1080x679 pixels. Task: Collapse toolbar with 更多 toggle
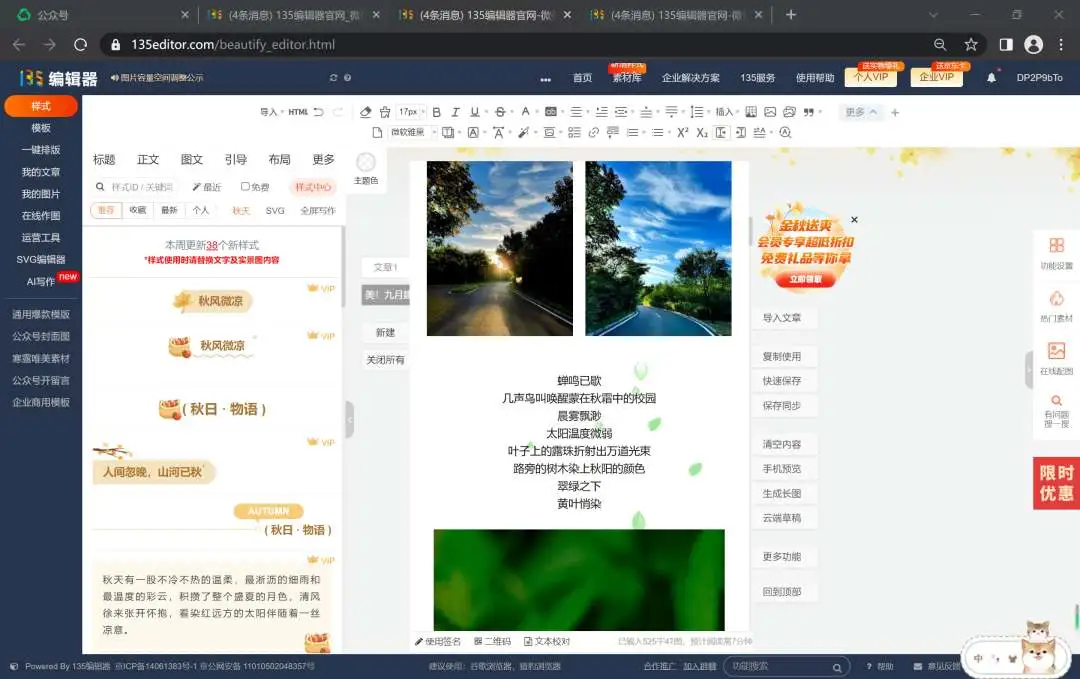click(861, 112)
